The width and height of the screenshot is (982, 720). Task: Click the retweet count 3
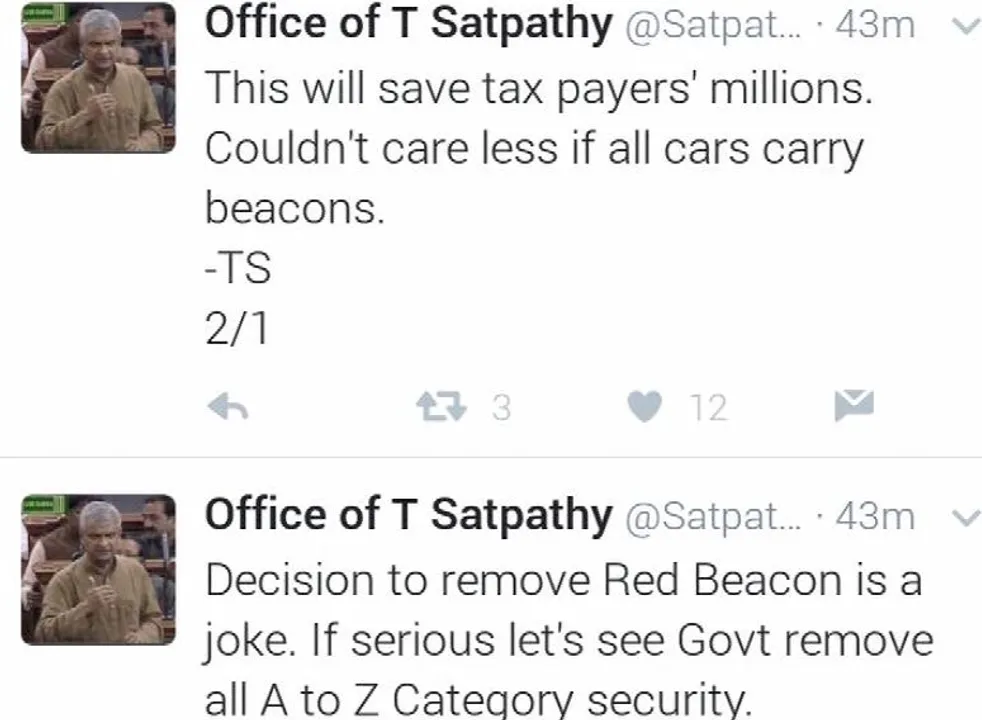501,408
